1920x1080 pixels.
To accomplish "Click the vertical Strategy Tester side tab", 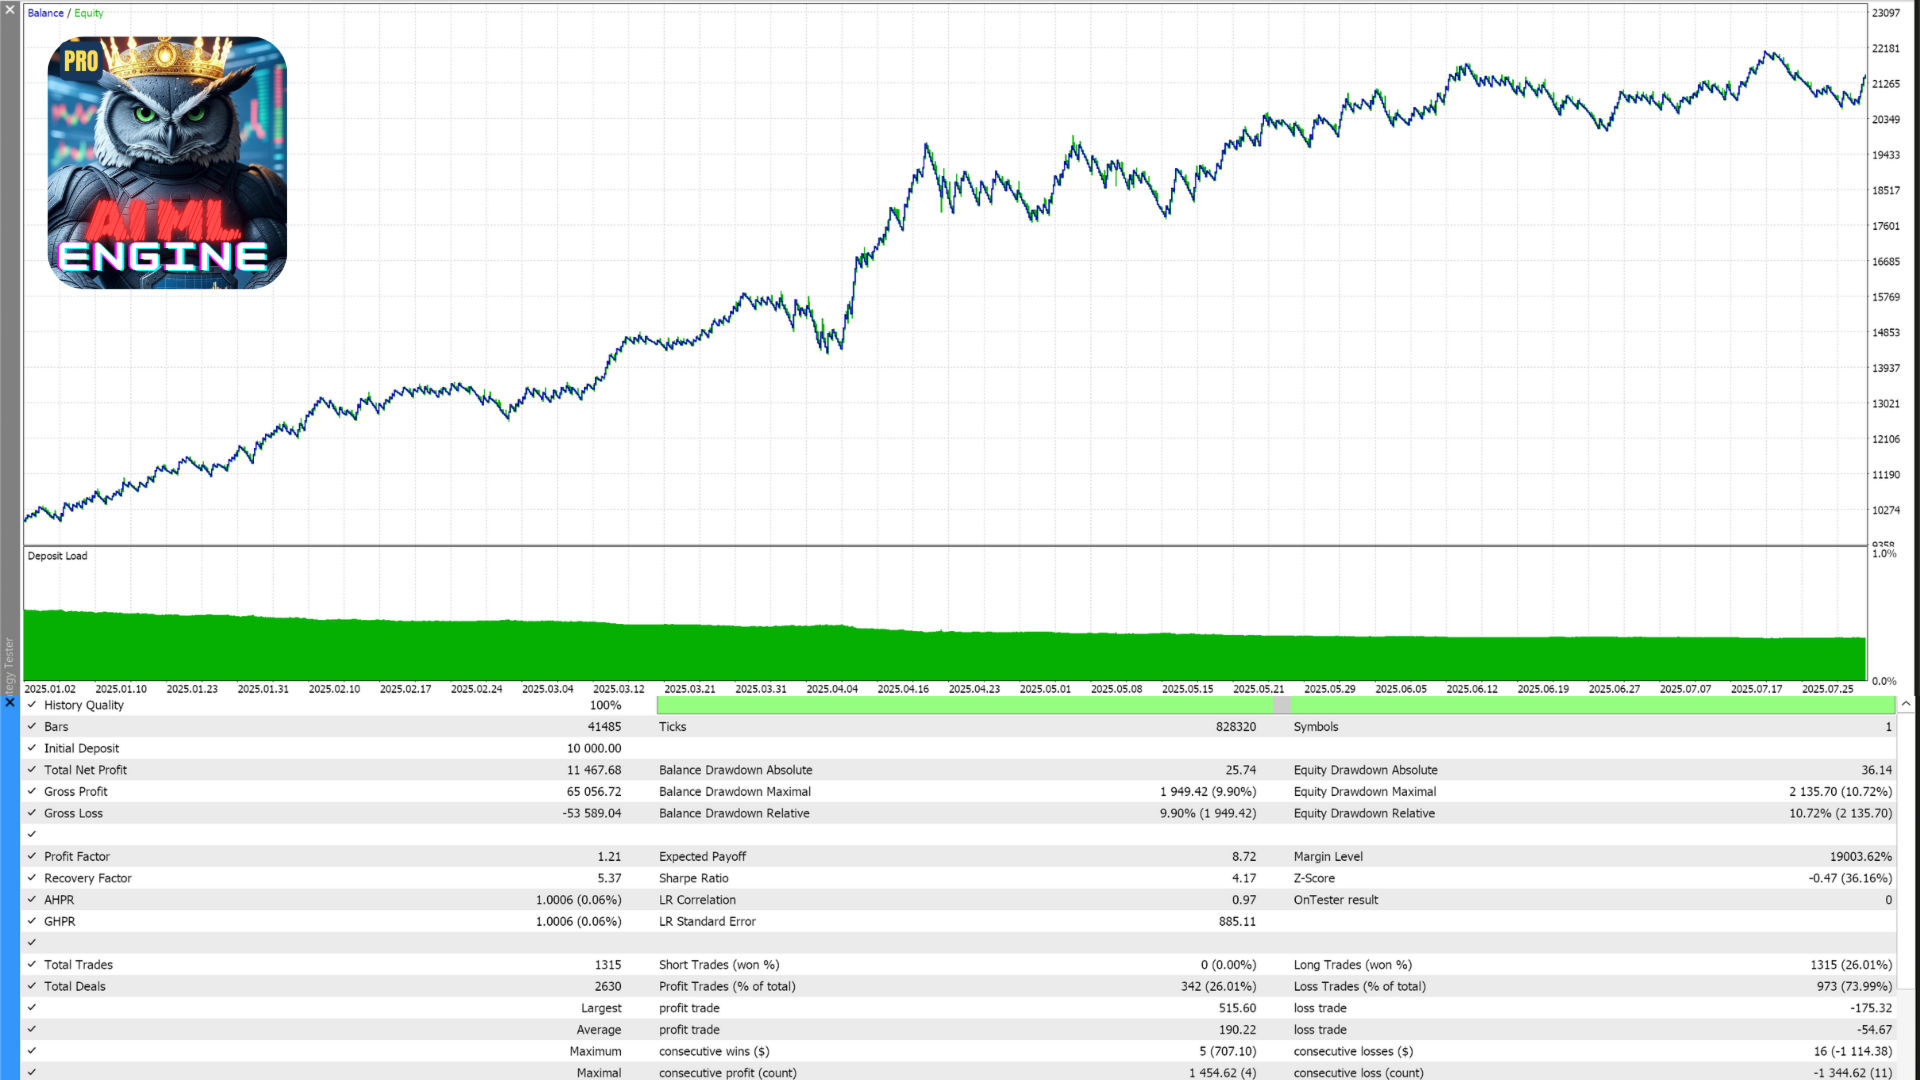I will tap(9, 665).
